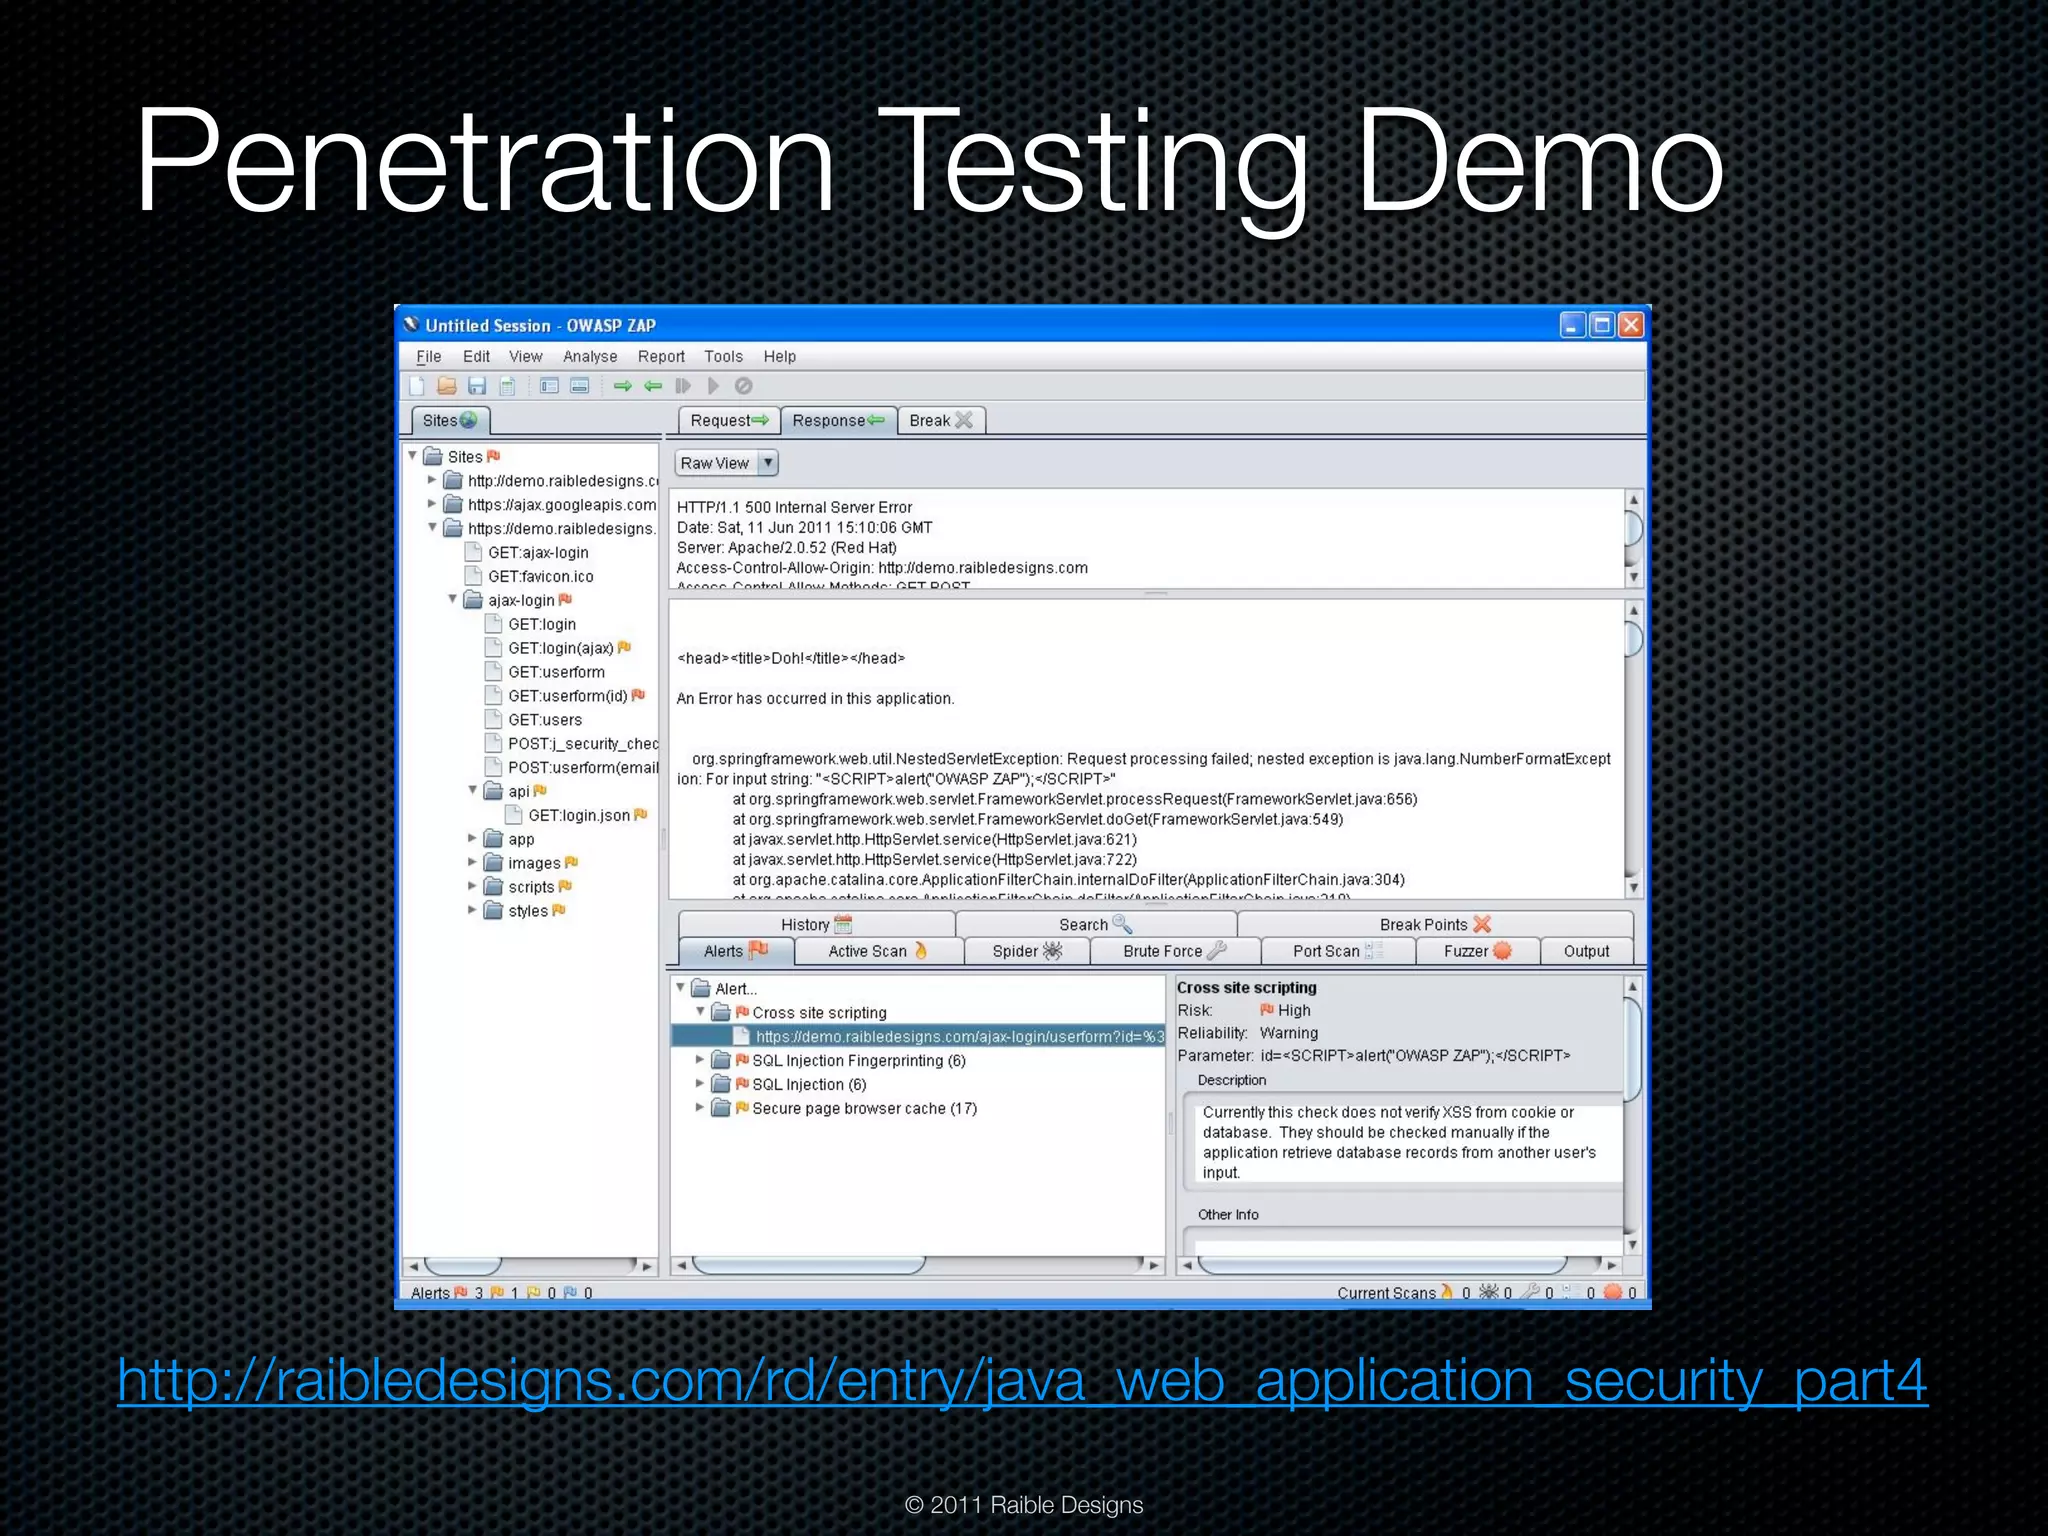Screen dimensions: 2048x1536
Task: Open the Raw View dropdown
Action: [767, 463]
